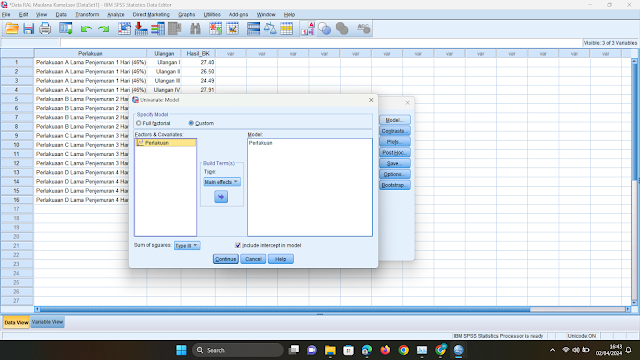
Task: Recall recently used dialogs icon
Action: 66,29
